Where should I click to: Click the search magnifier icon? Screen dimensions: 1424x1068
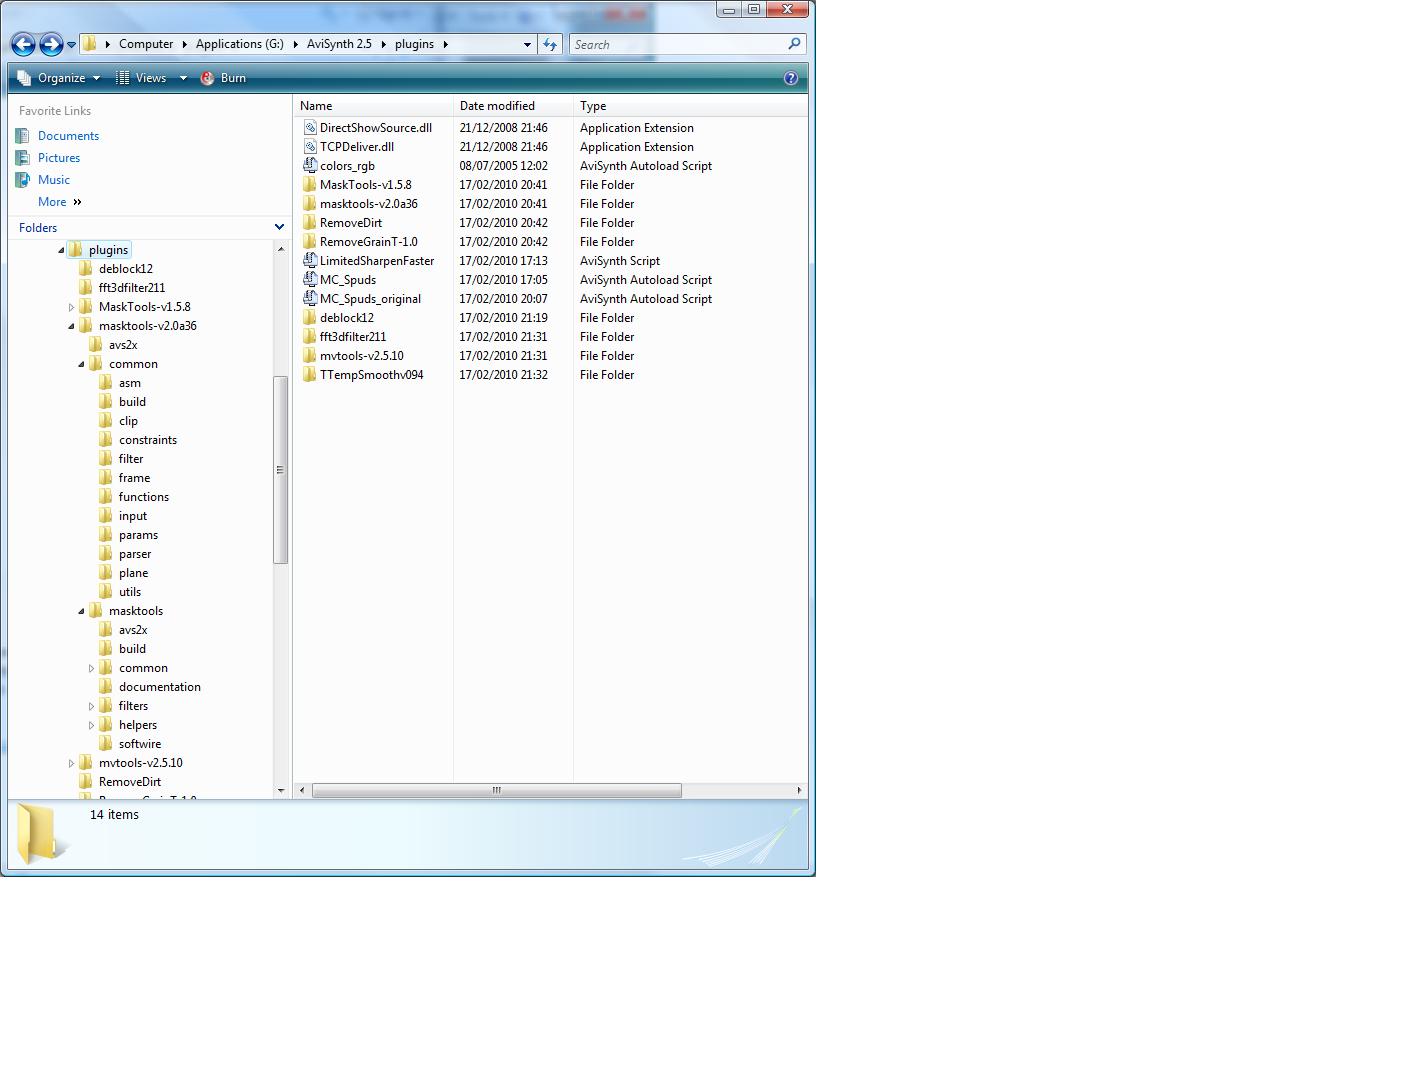click(x=795, y=44)
